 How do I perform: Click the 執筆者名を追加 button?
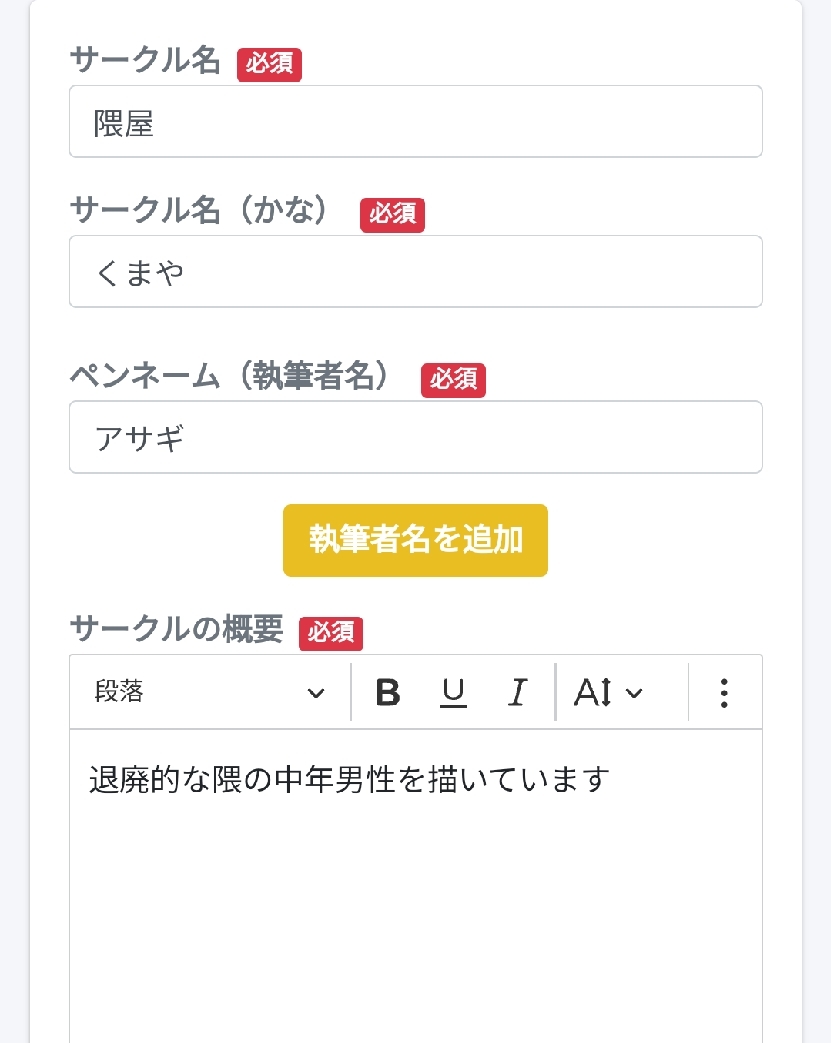[x=415, y=540]
